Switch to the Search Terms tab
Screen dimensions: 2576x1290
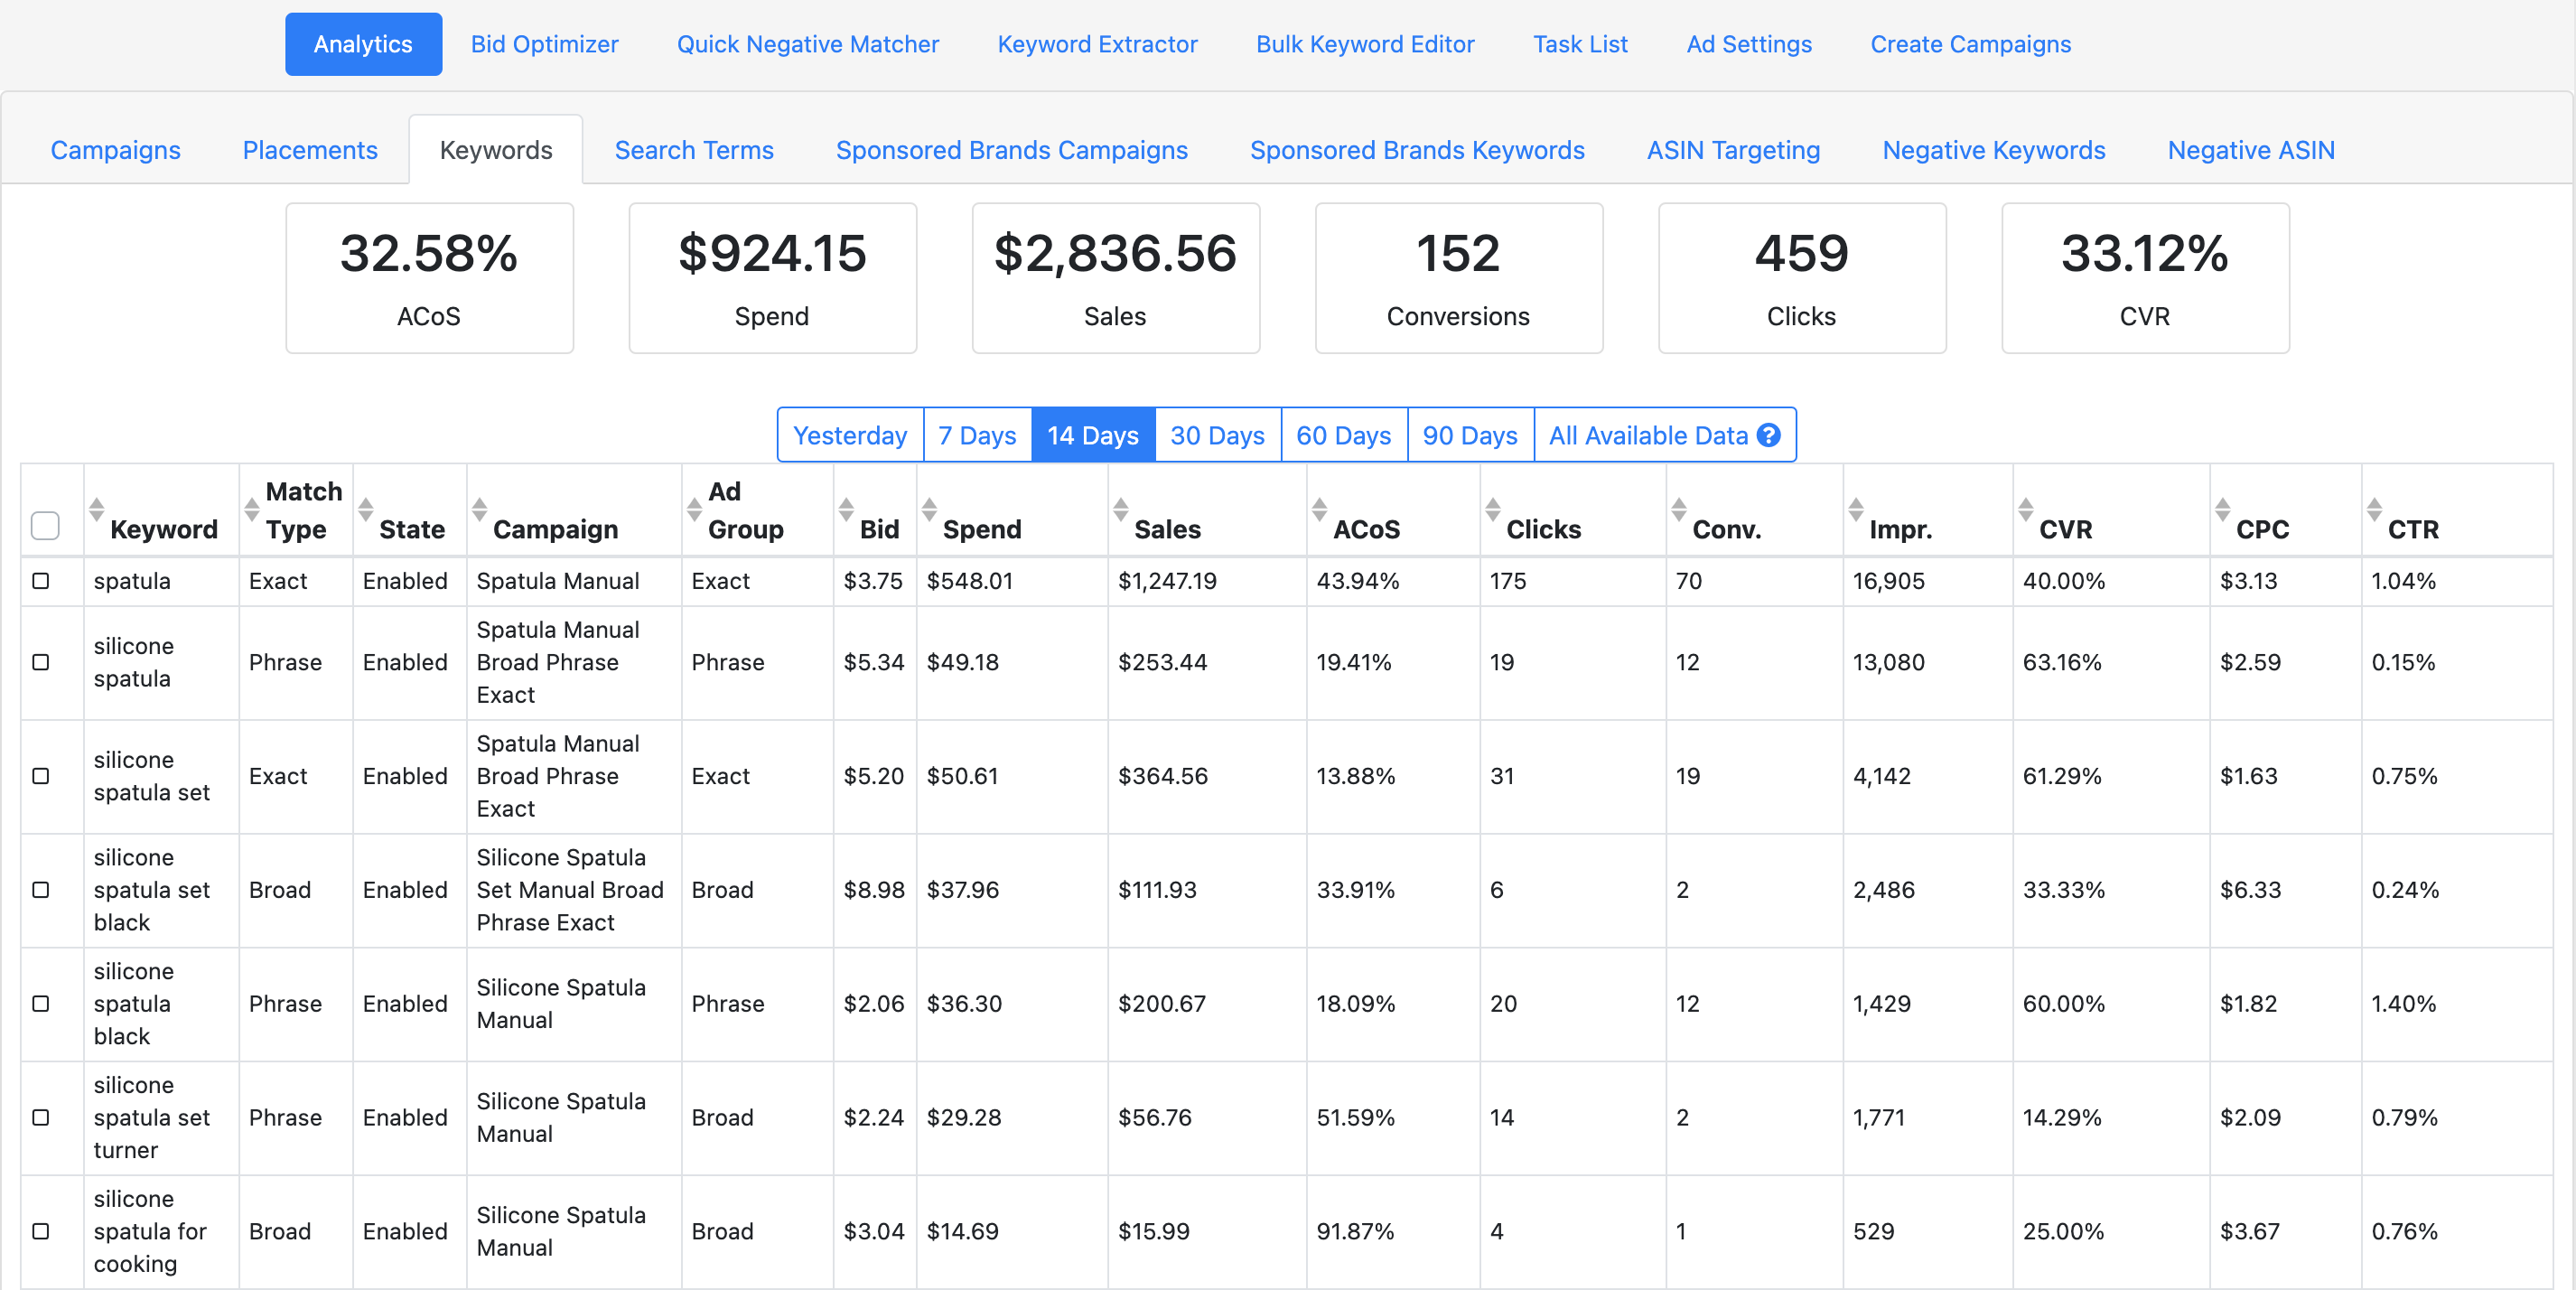(x=694, y=150)
